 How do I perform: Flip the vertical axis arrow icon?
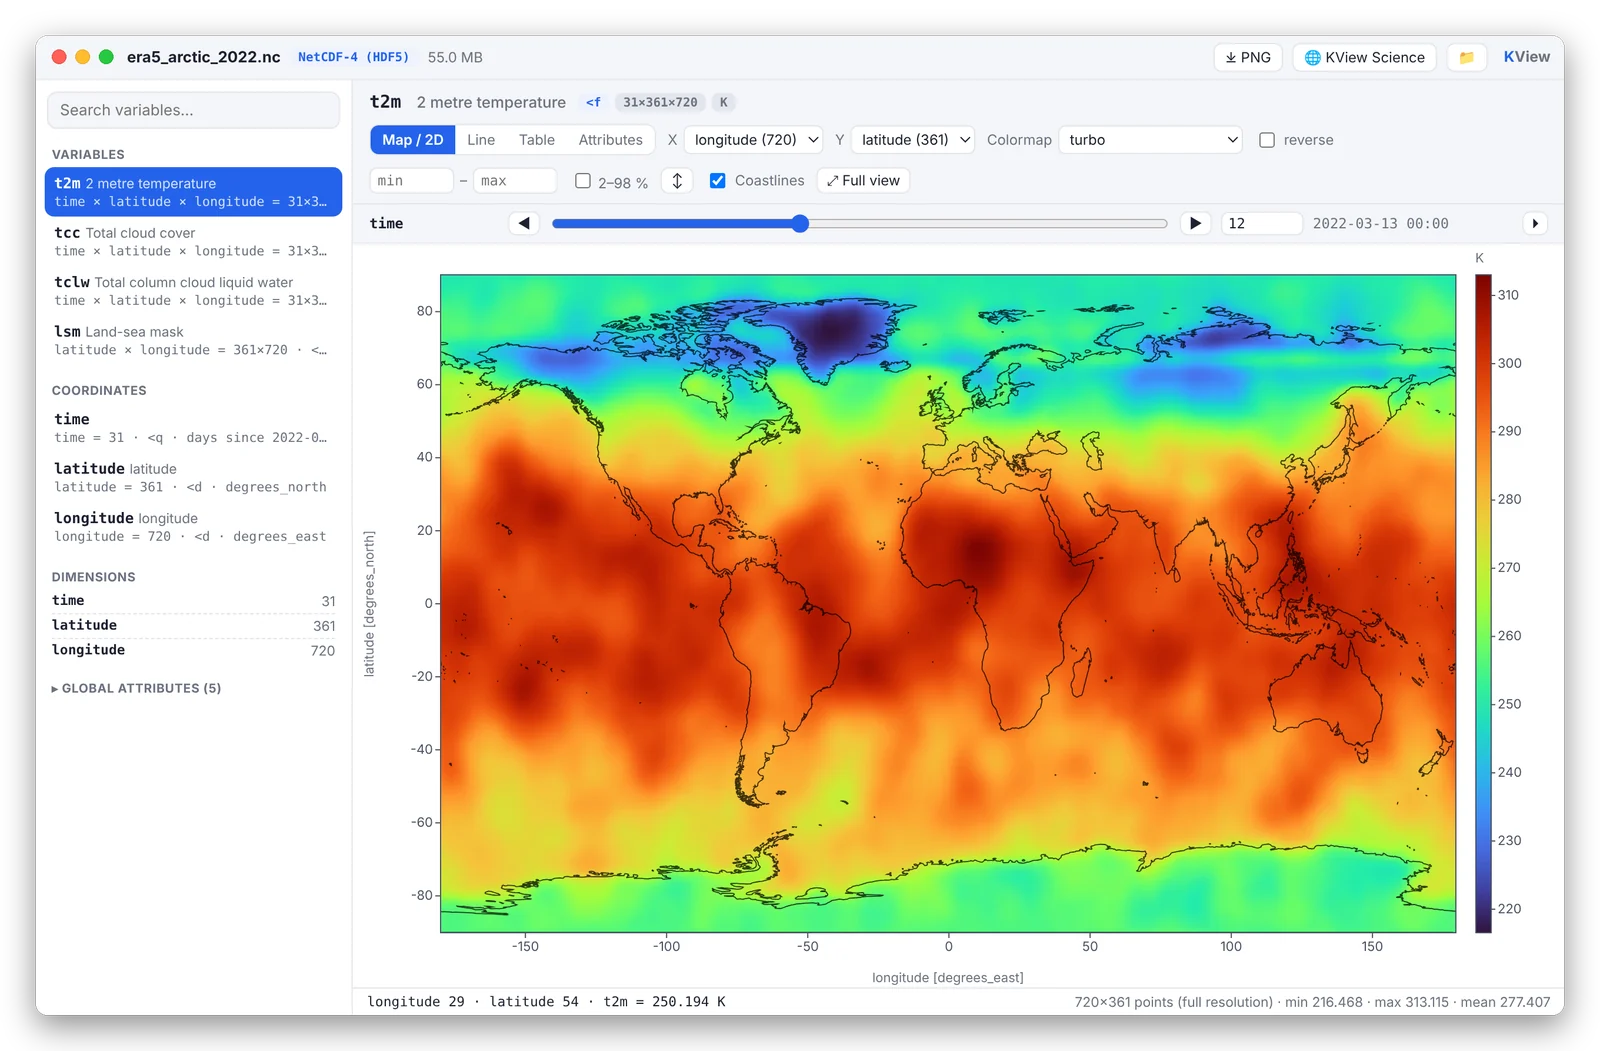click(677, 180)
